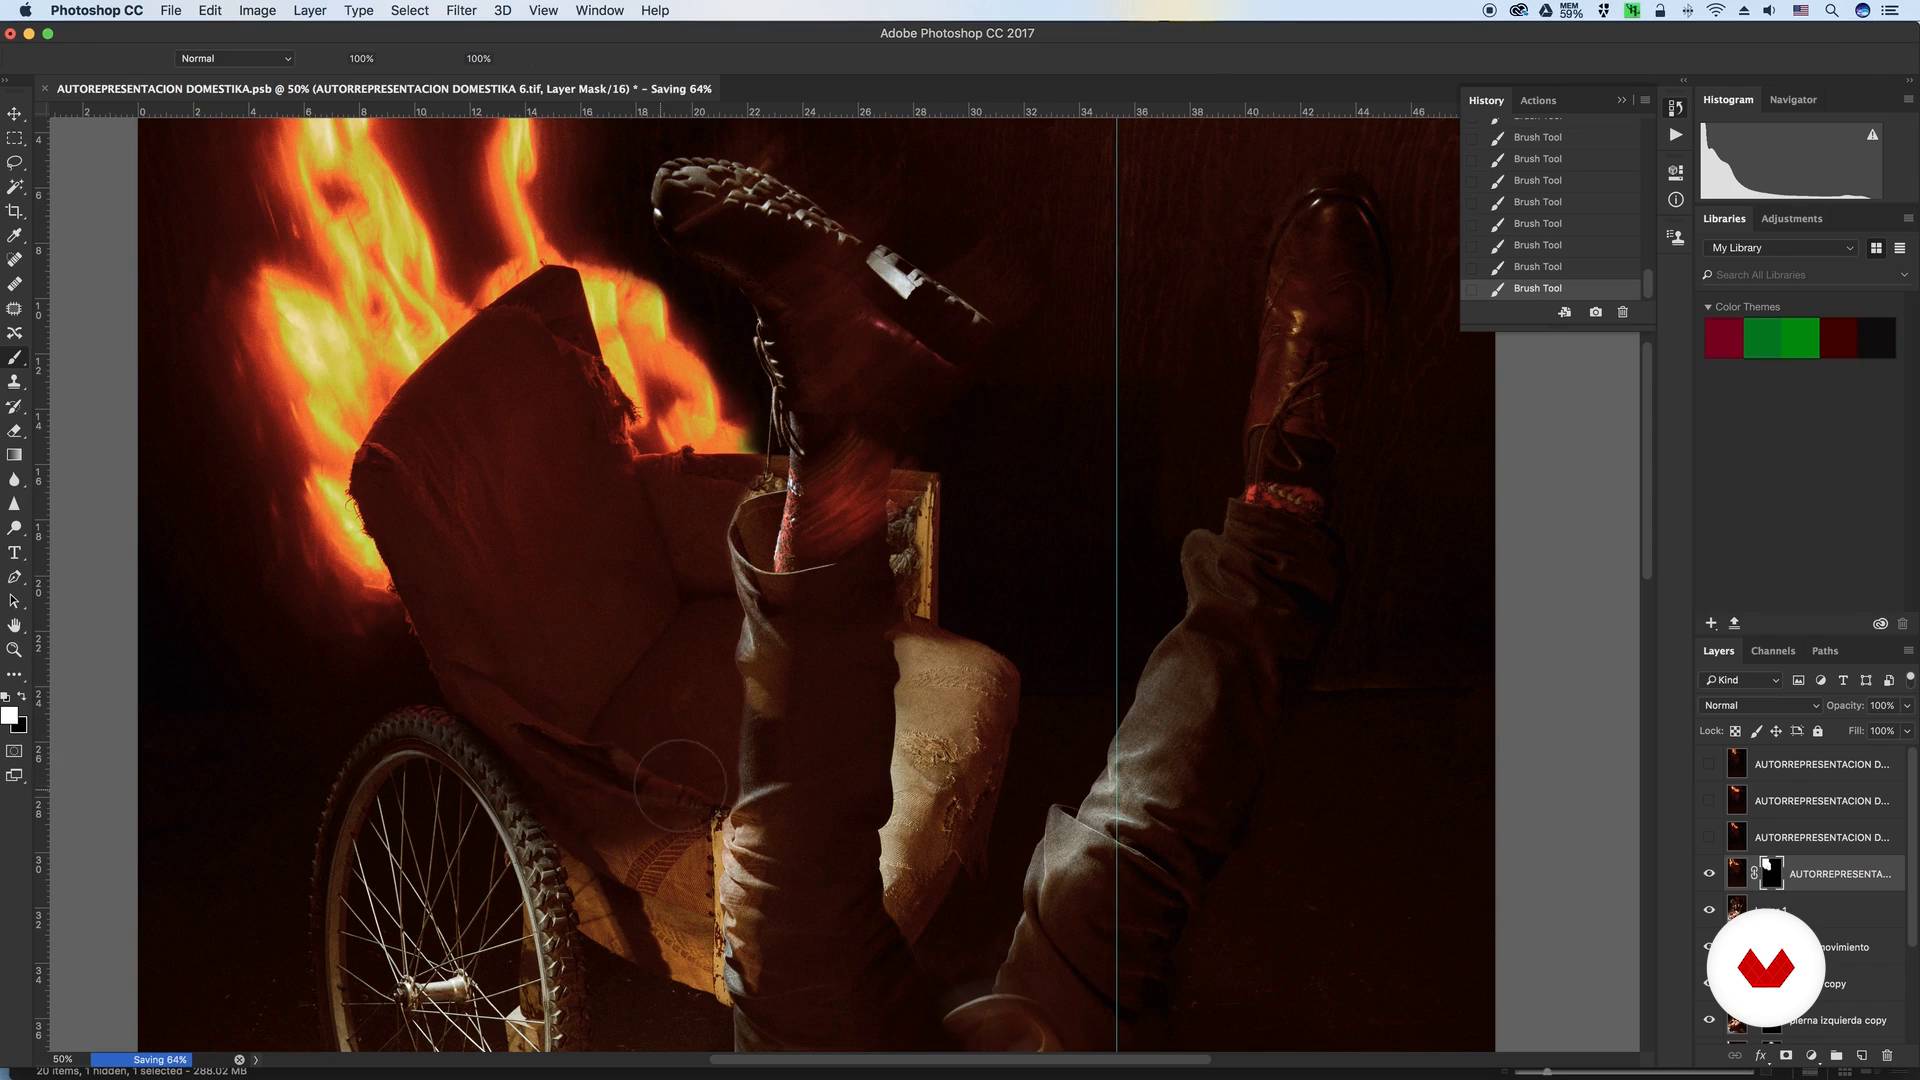Click the bright green color theme swatch
This screenshot has width=1920, height=1080.
pos(1799,338)
